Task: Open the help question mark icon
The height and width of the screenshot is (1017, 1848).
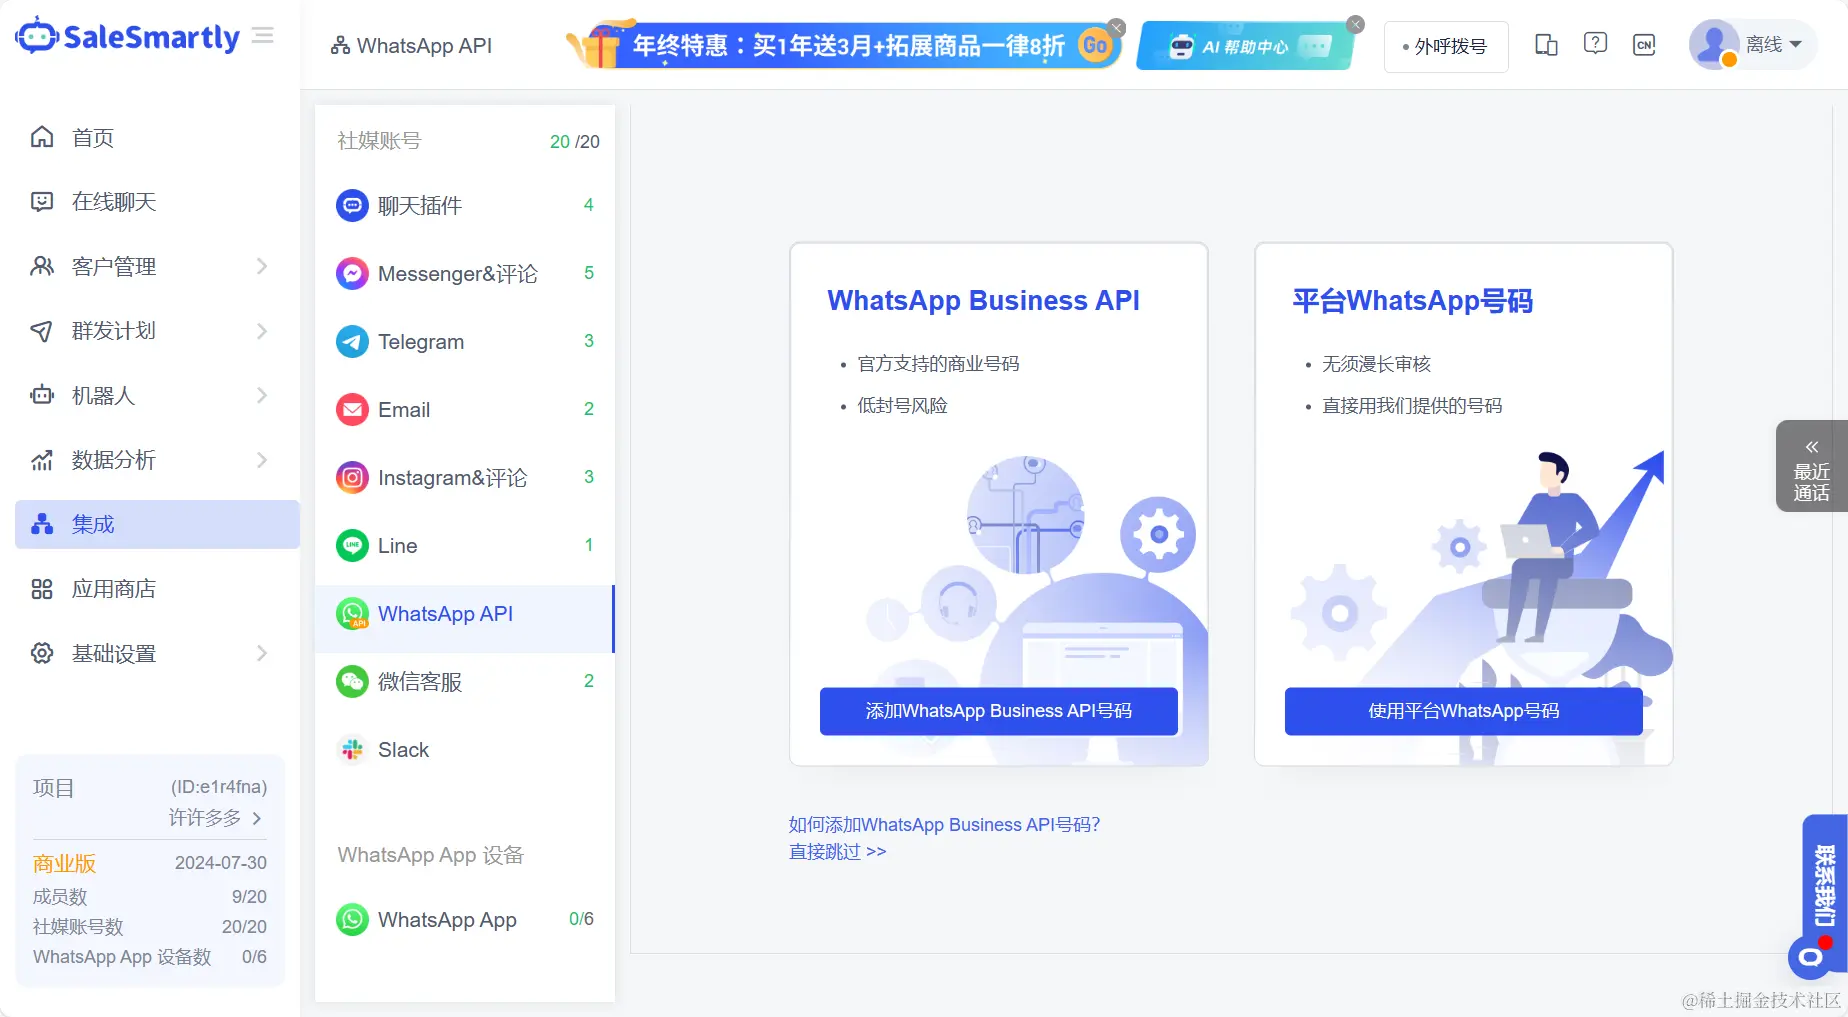Action: pyautogui.click(x=1595, y=44)
